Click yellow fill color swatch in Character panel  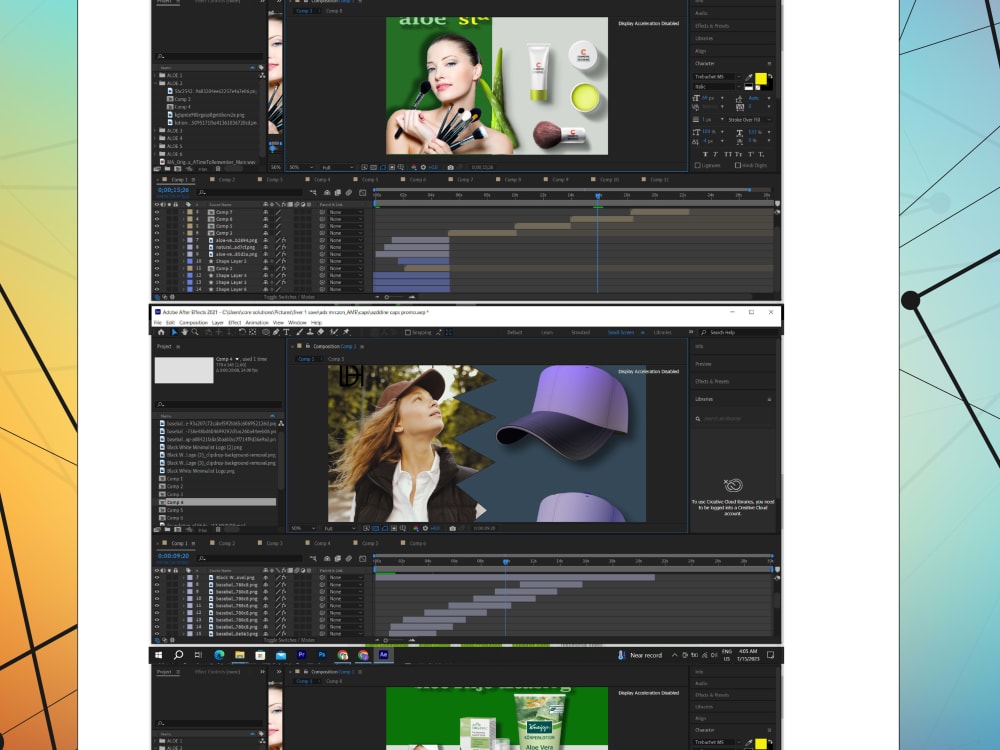coord(760,78)
